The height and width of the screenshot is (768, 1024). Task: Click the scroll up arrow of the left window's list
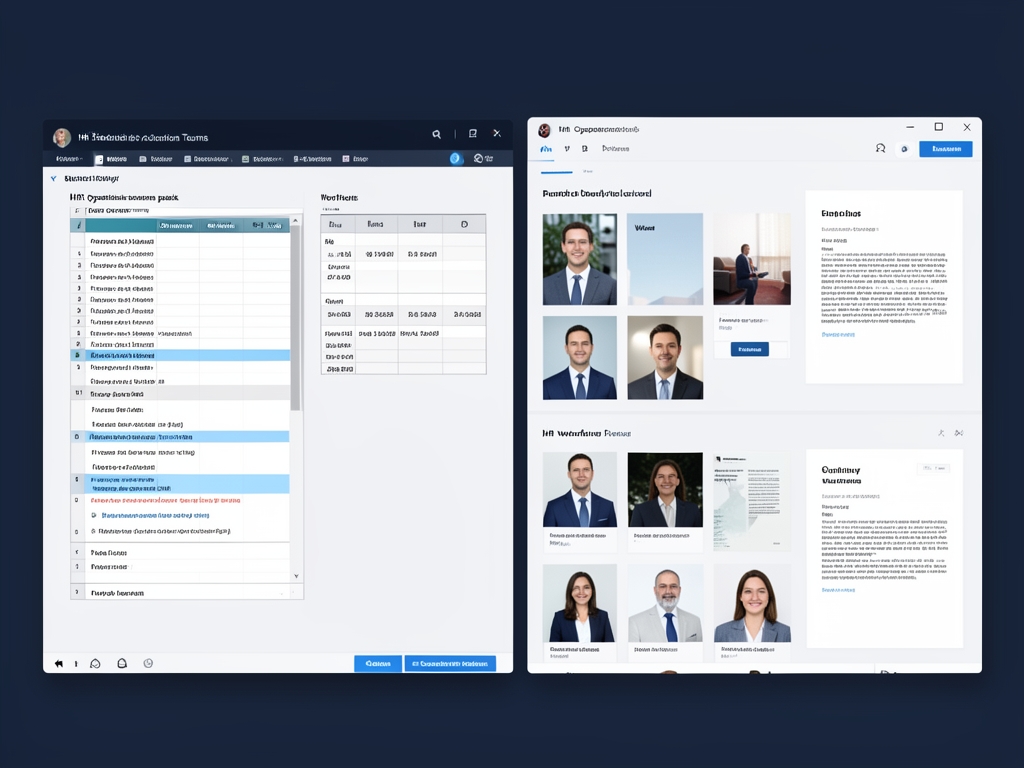(x=296, y=221)
